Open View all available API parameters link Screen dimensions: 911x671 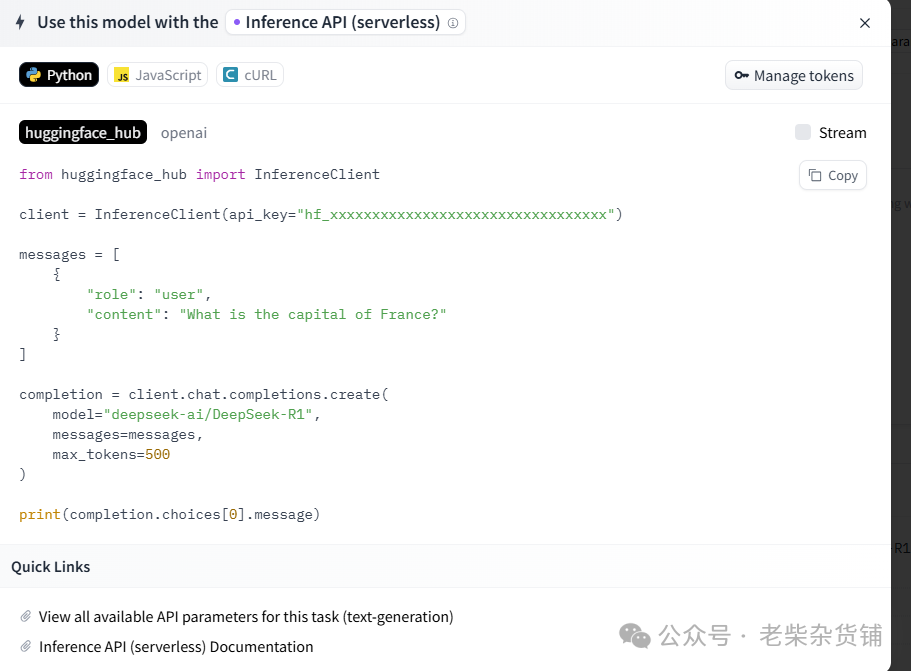click(x=246, y=616)
